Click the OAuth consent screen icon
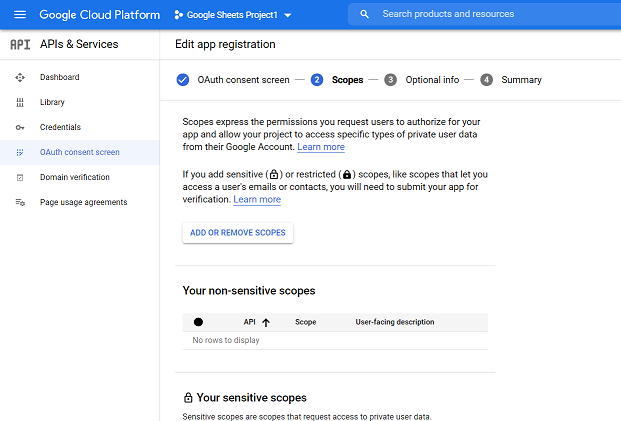The image size is (621, 421). click(x=20, y=152)
